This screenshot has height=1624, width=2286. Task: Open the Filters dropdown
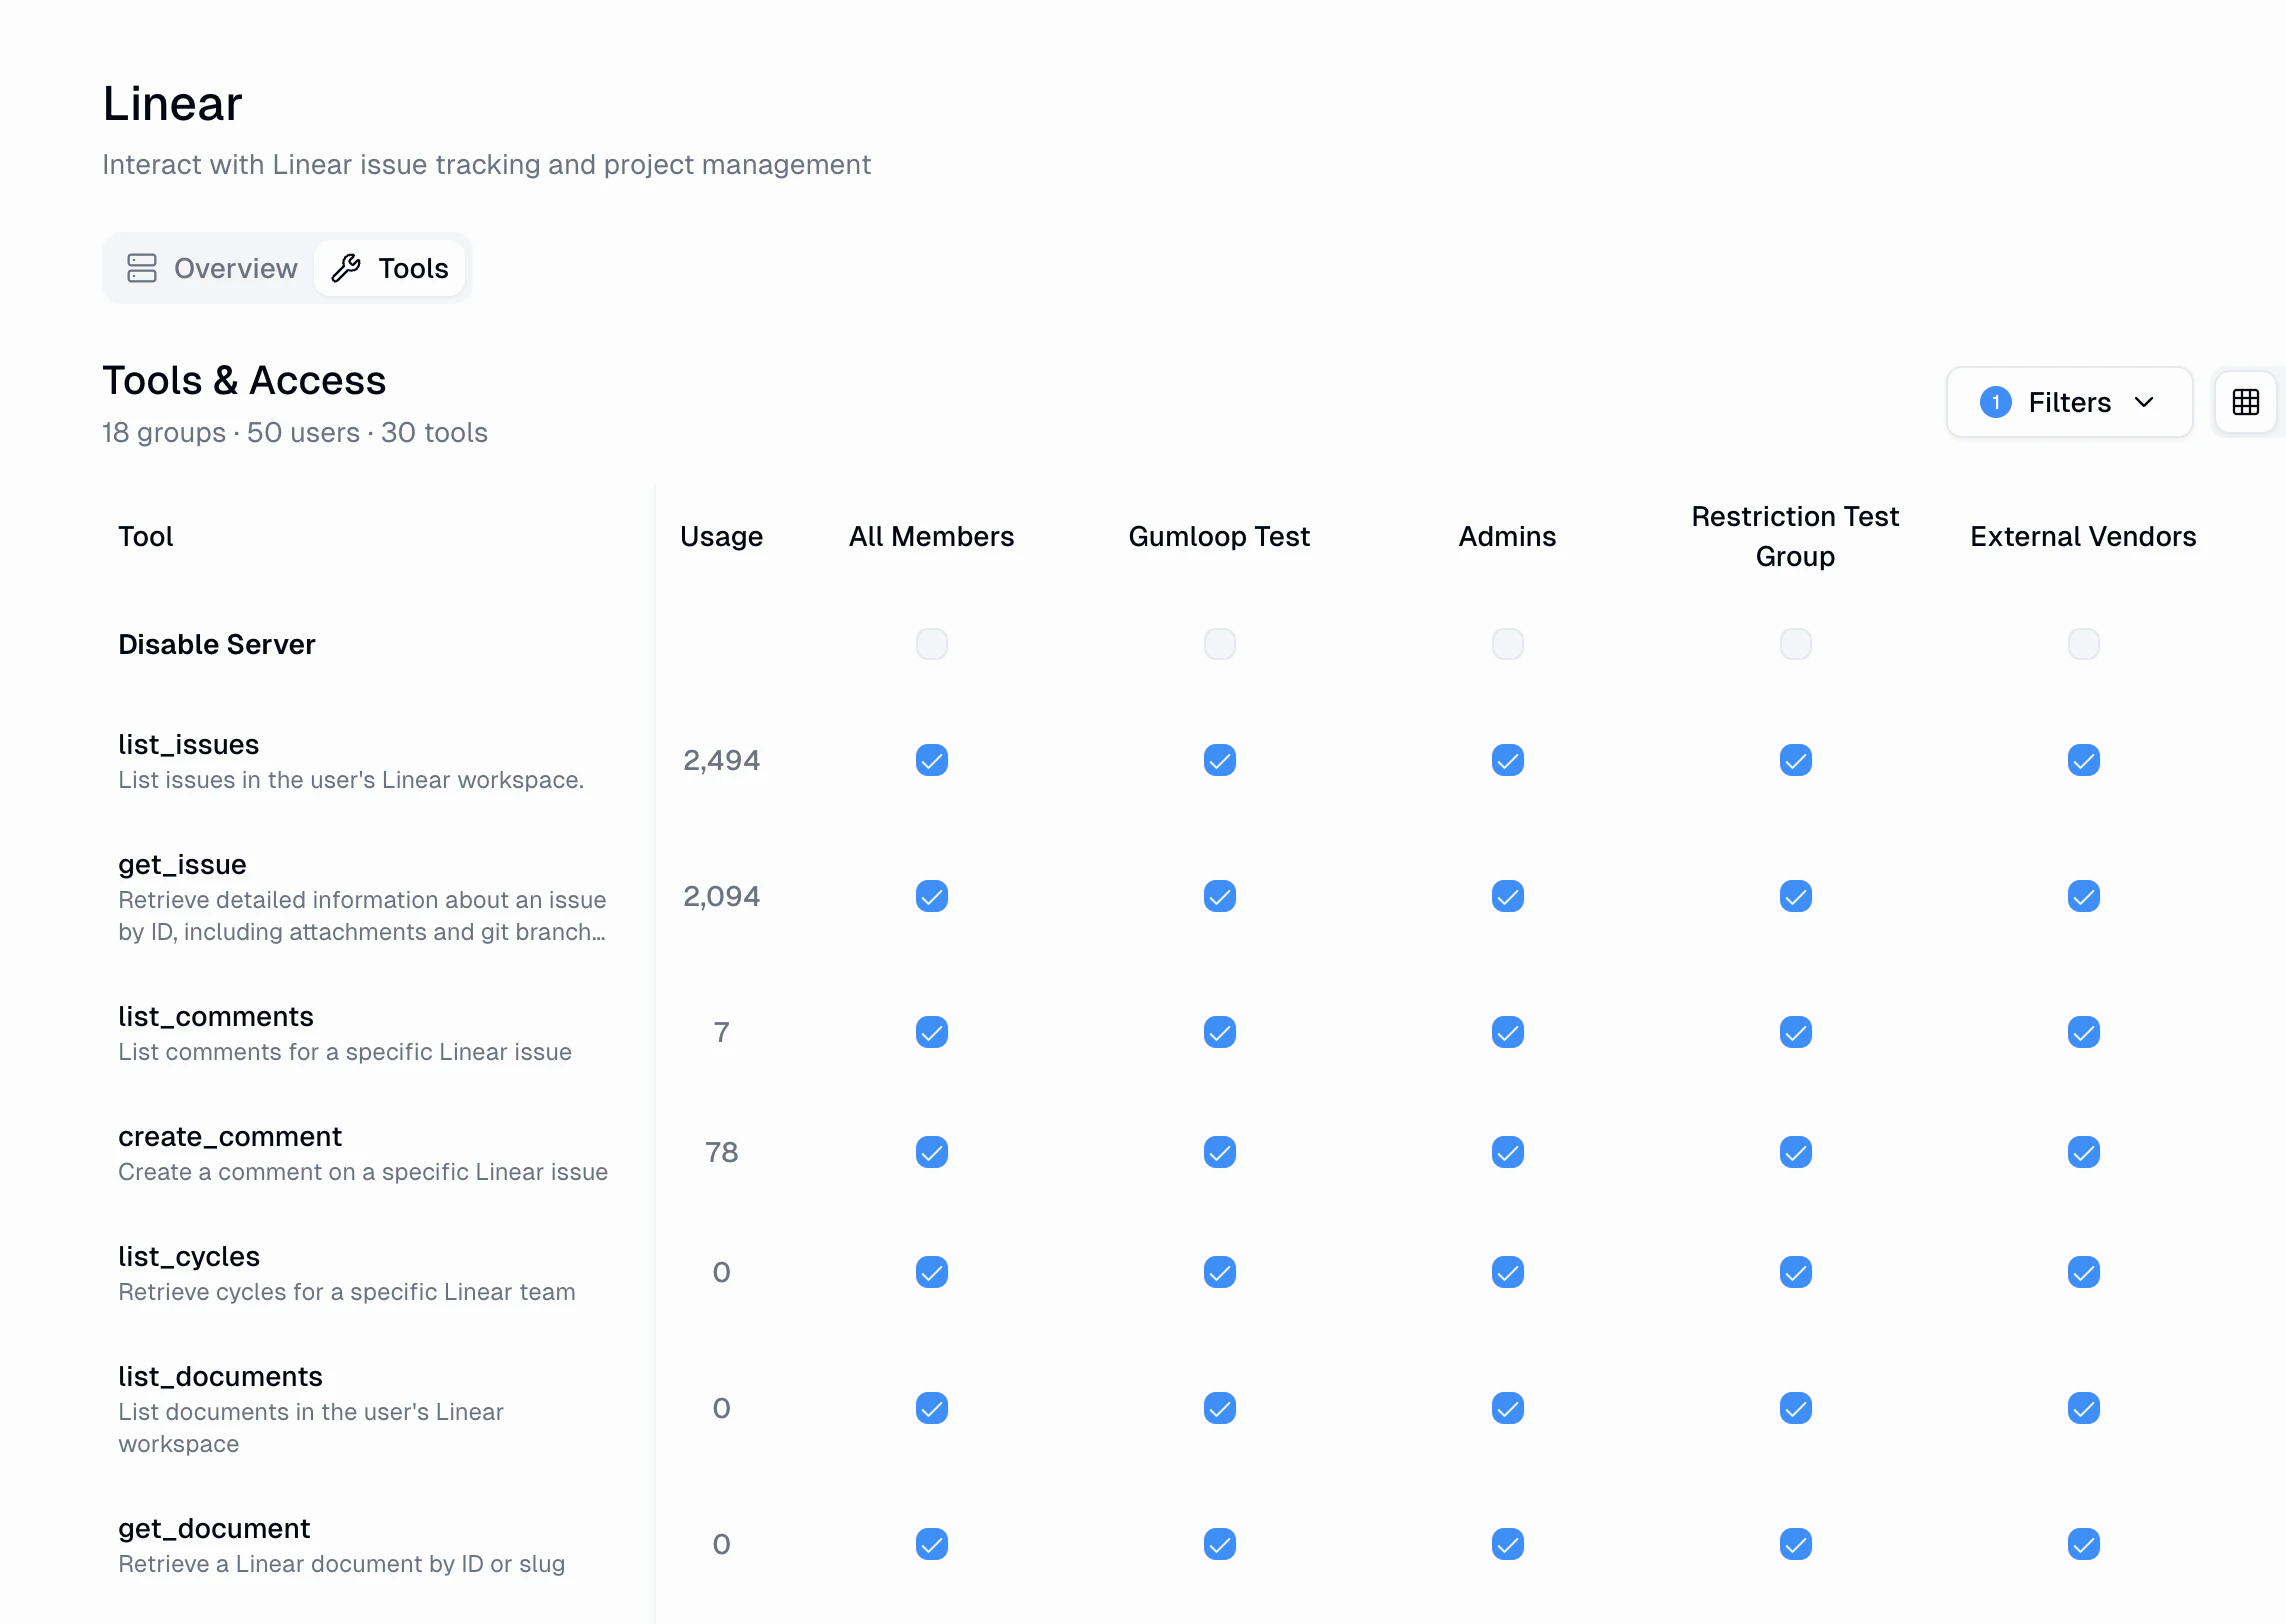click(x=2068, y=402)
